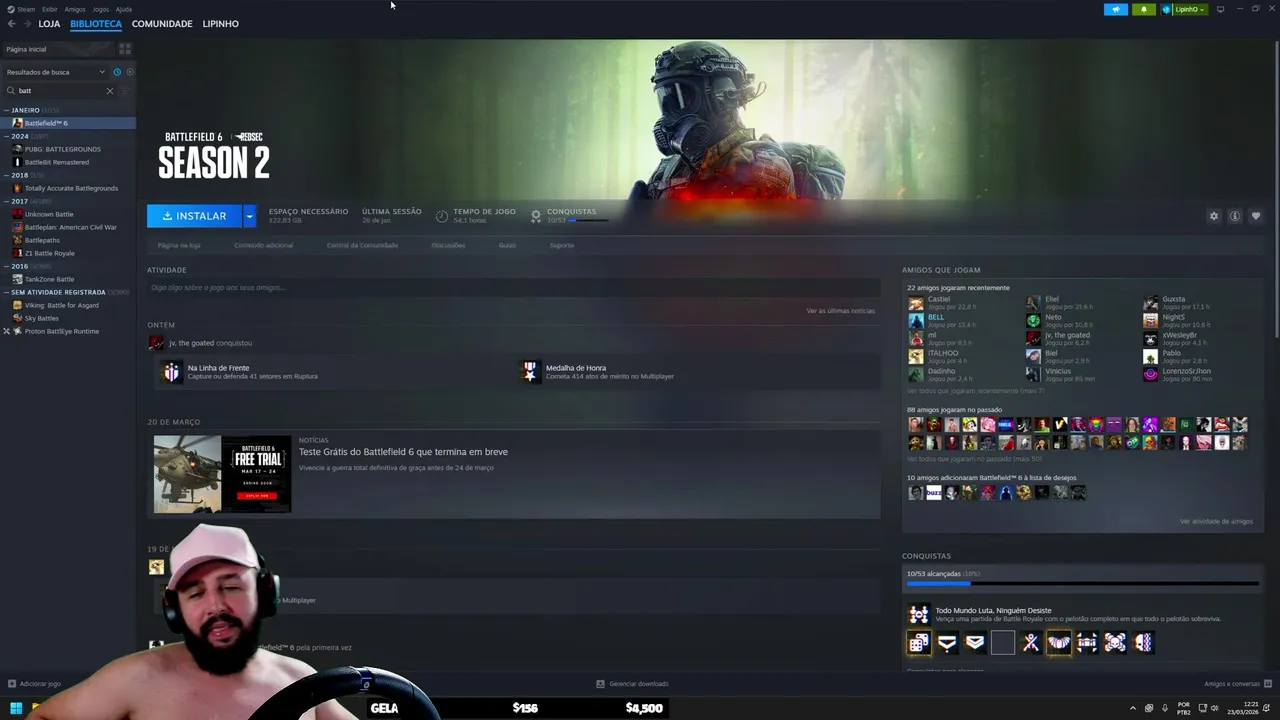Collapse the JANEIRO group

pyautogui.click(x=7, y=110)
